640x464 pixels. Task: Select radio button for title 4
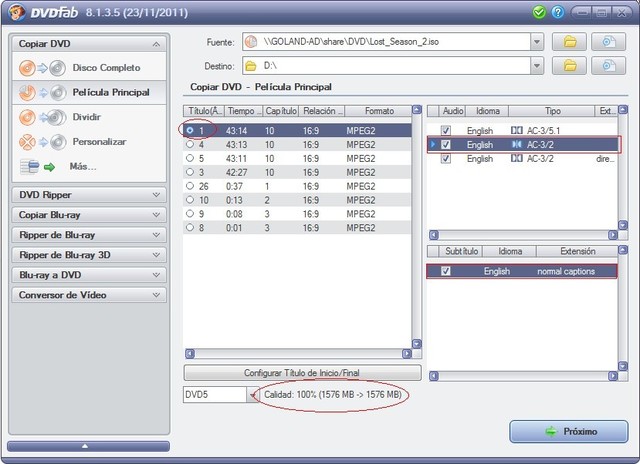point(190,144)
